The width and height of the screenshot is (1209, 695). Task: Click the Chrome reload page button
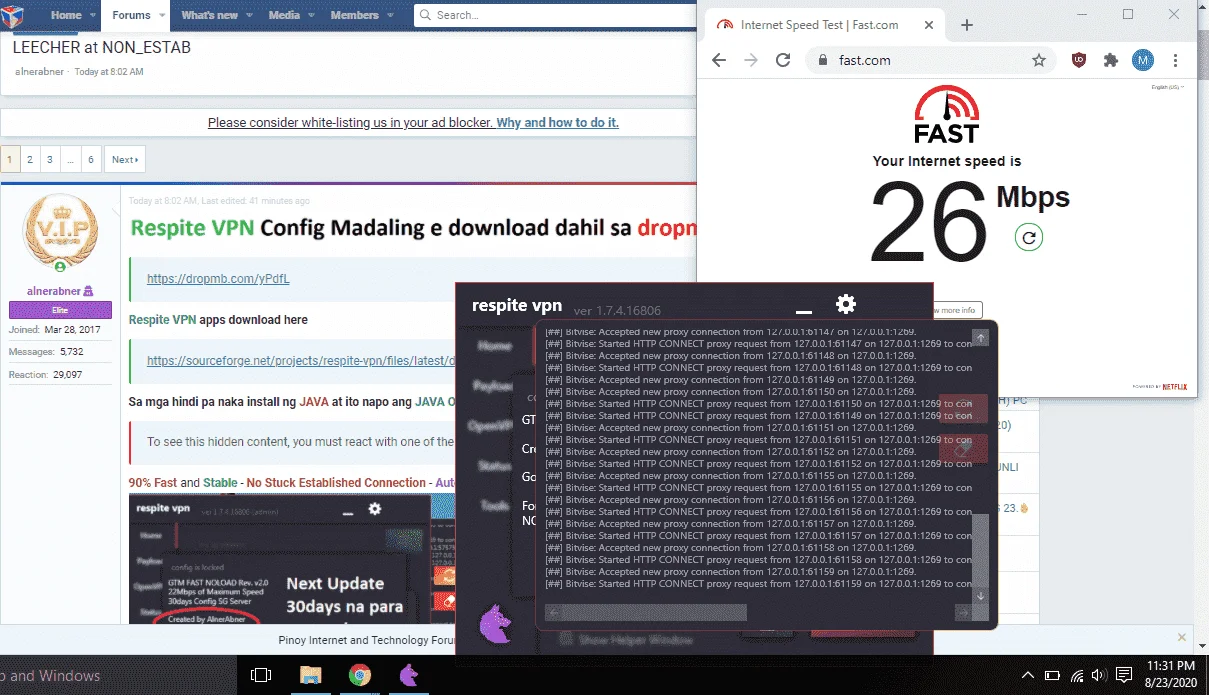pos(783,60)
